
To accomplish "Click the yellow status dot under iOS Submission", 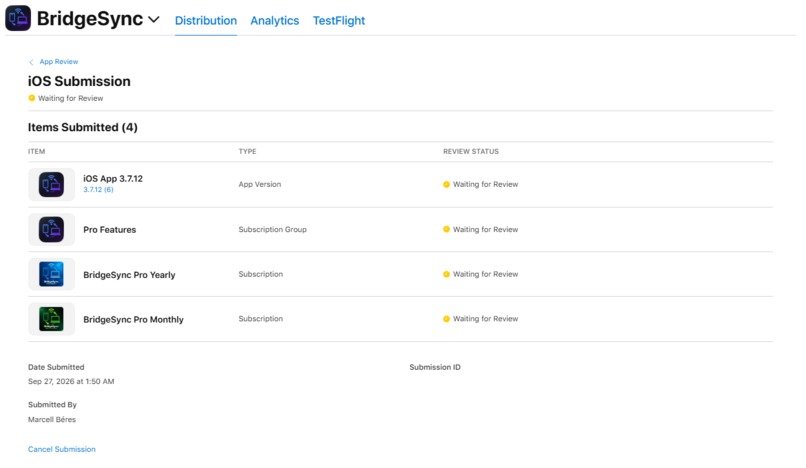I will tap(32, 98).
